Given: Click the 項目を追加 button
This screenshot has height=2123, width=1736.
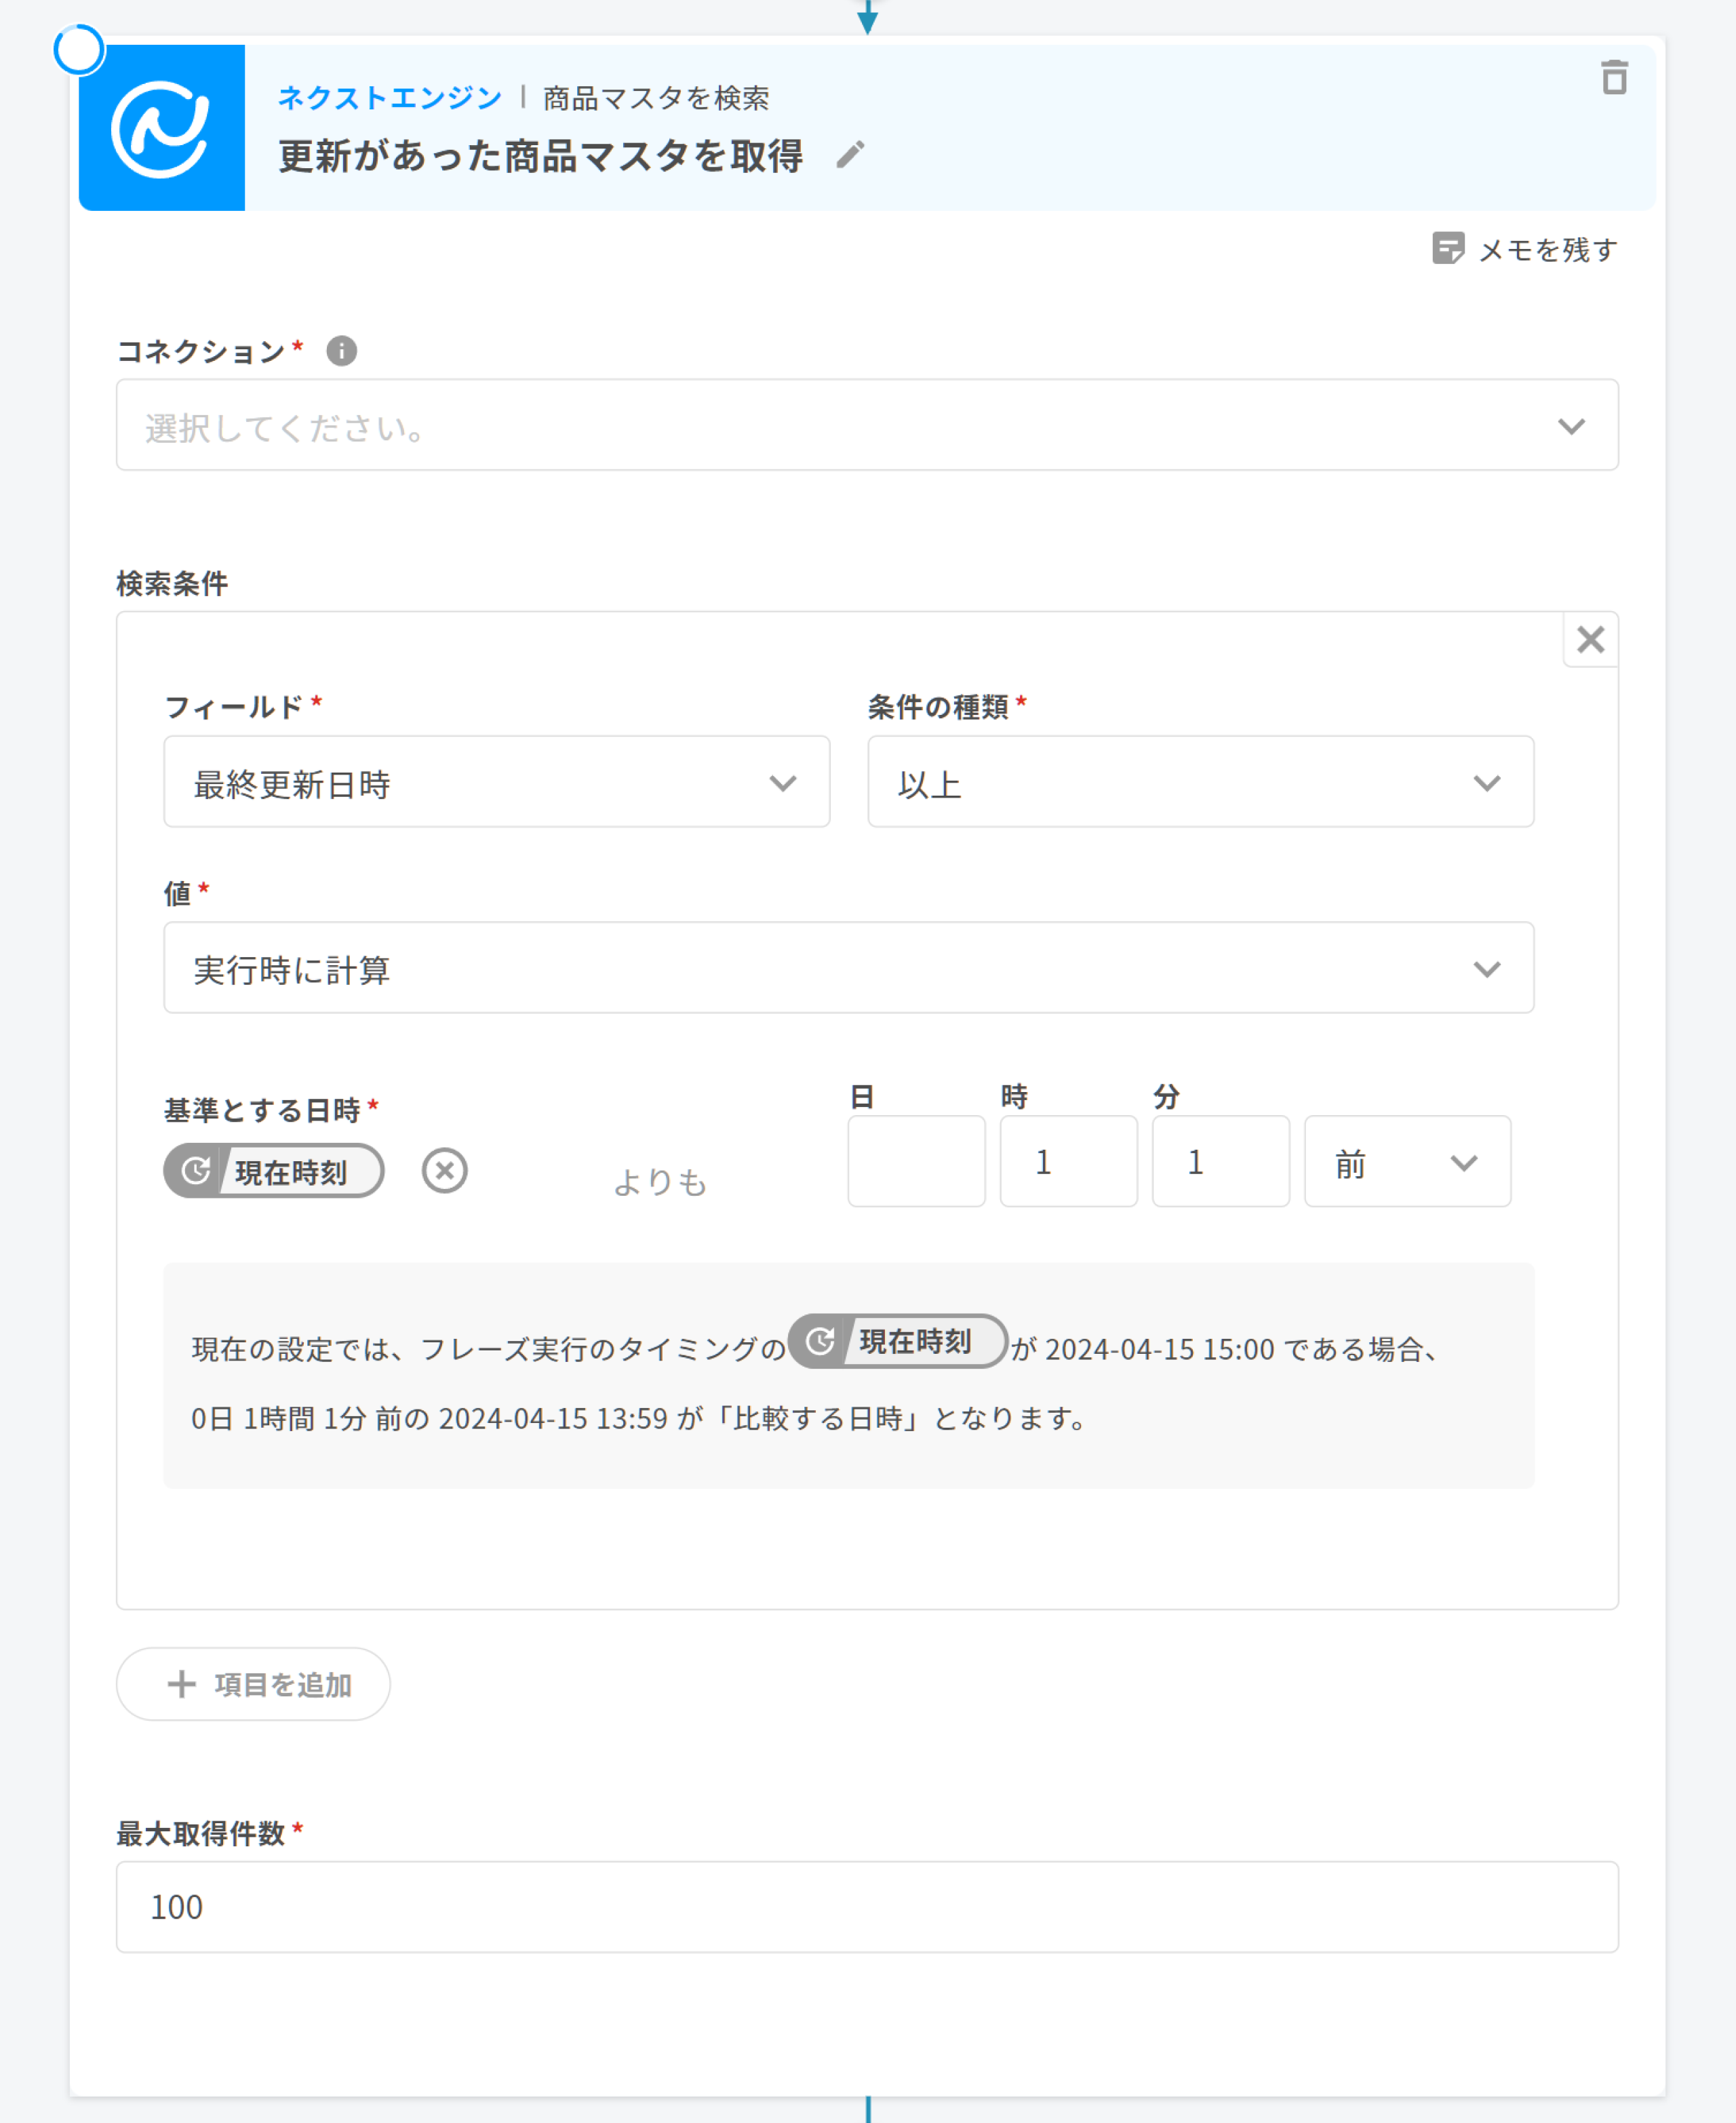Looking at the screenshot, I should tap(253, 1684).
